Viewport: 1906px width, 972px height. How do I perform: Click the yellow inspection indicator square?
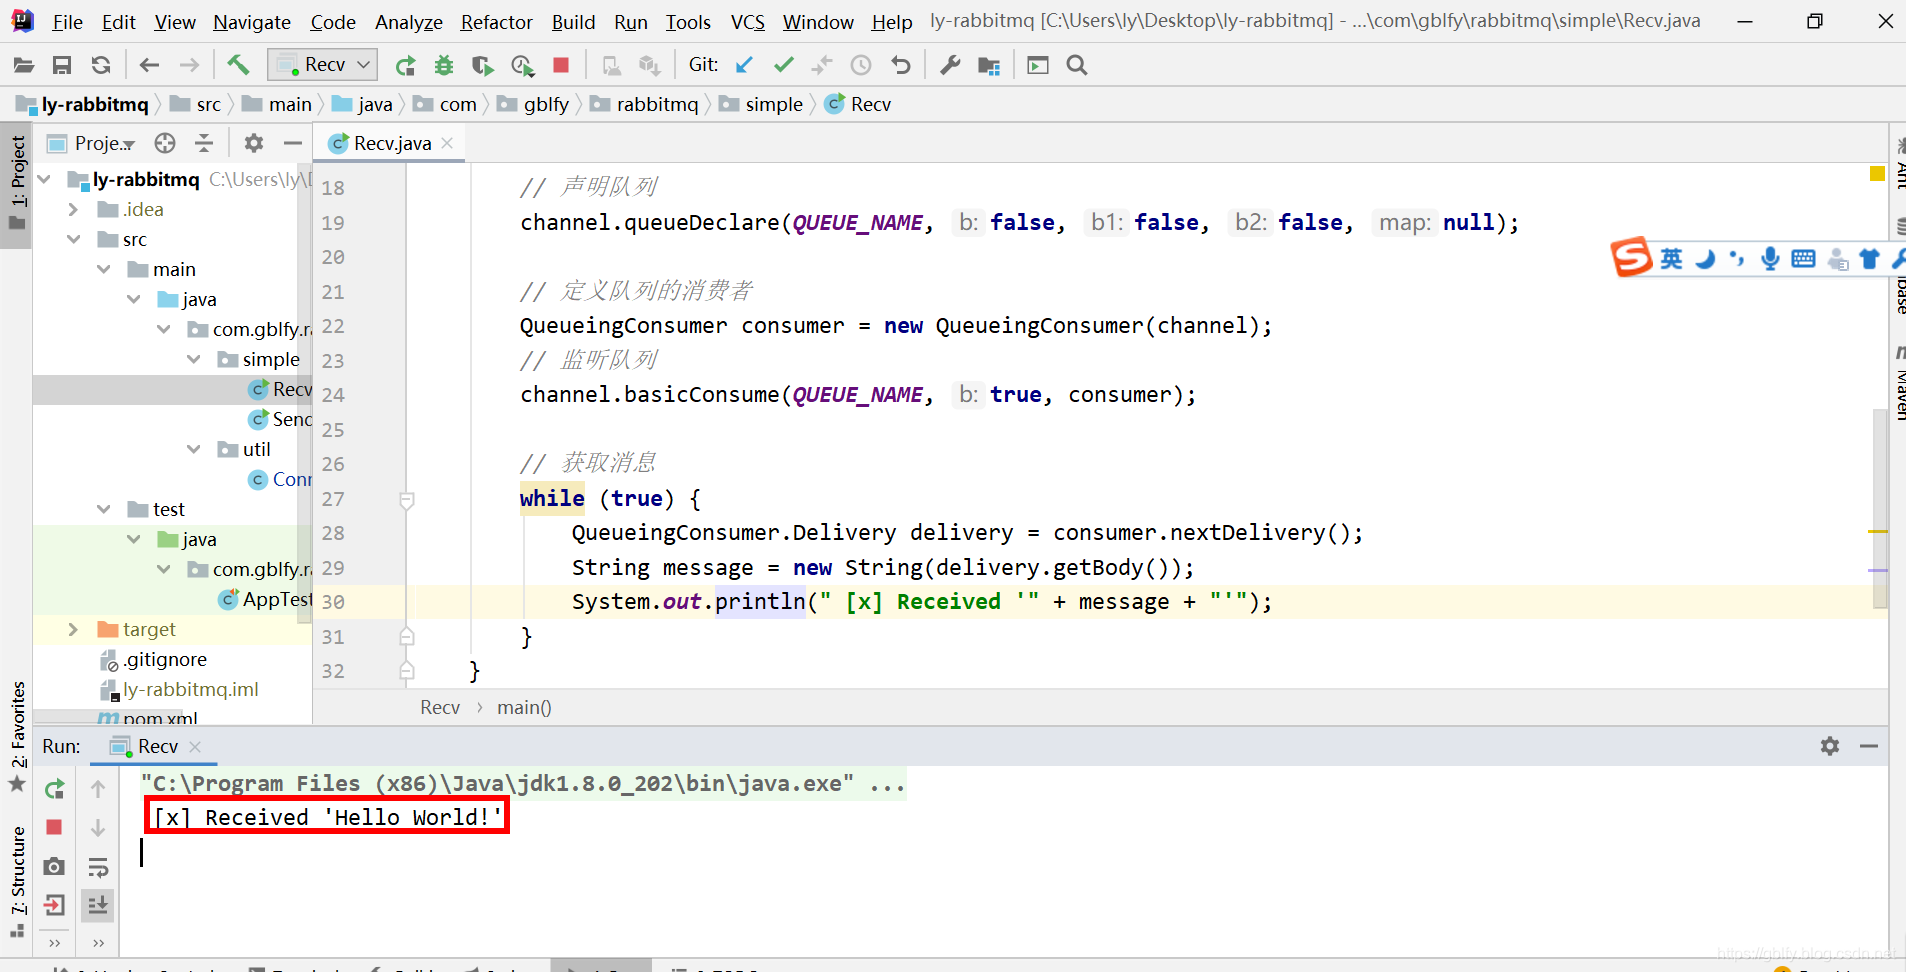[x=1877, y=174]
